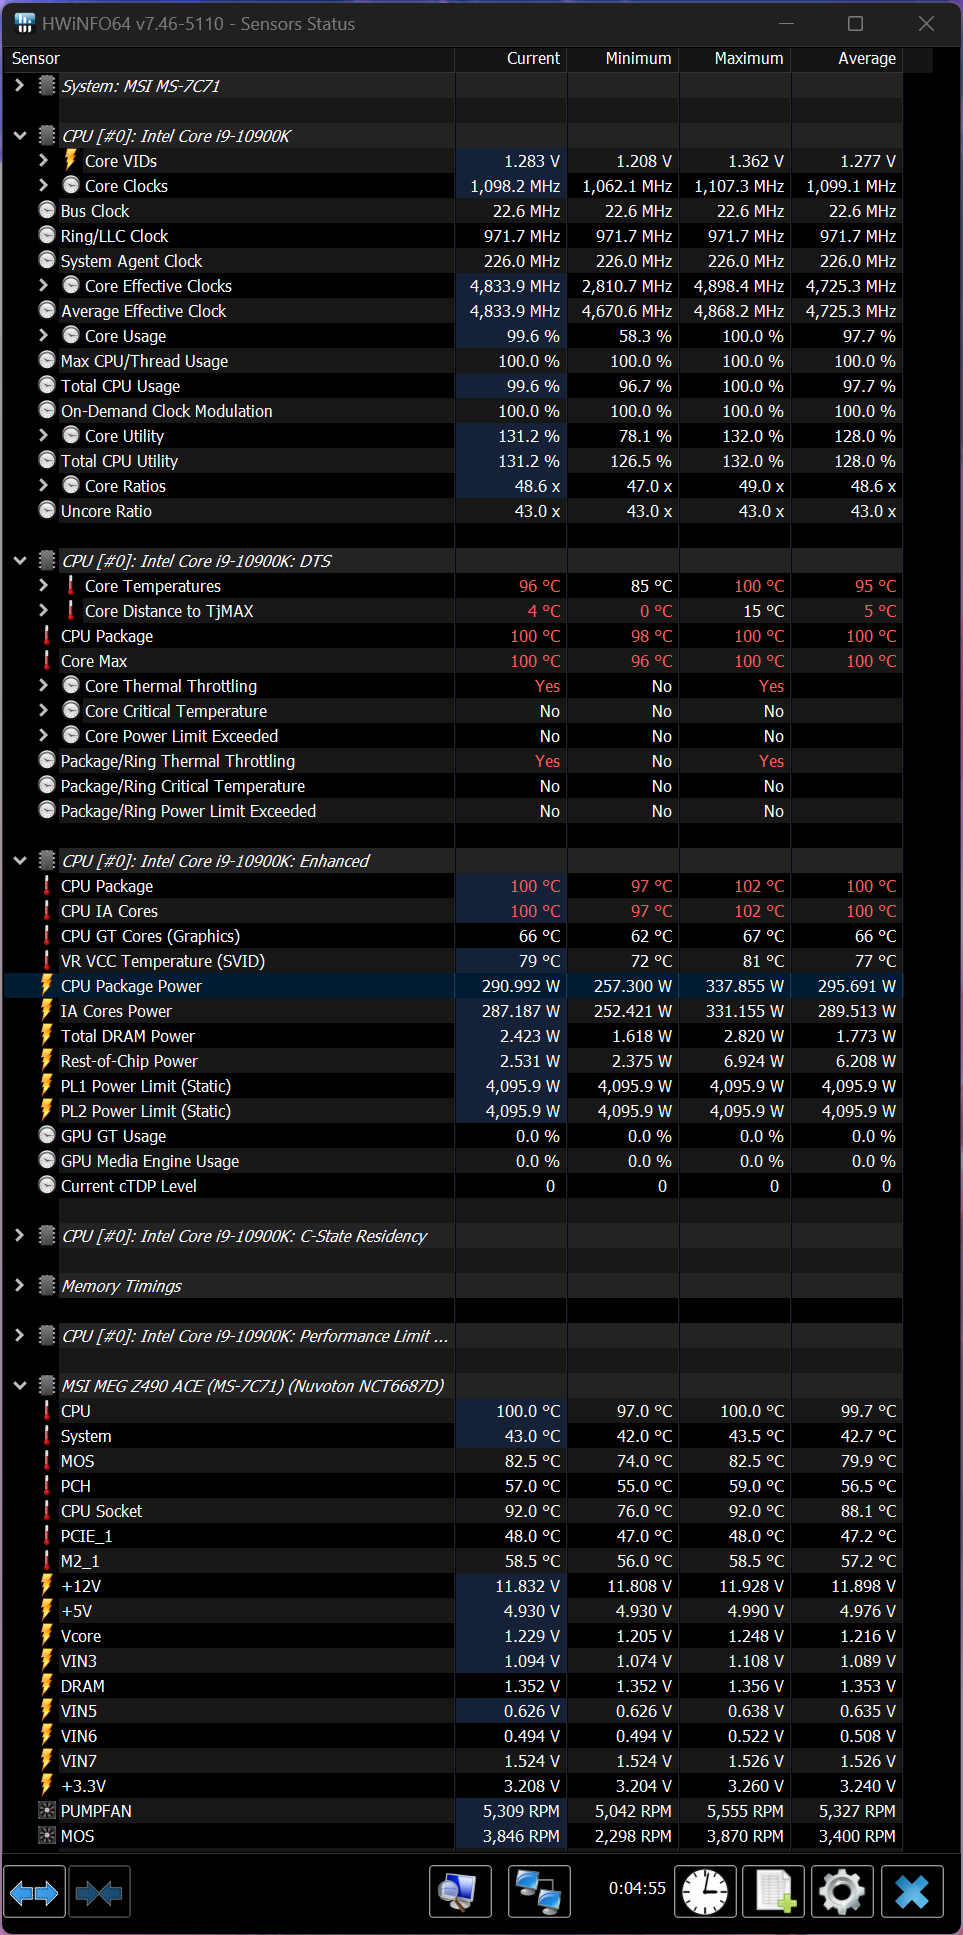The width and height of the screenshot is (963, 1935).
Task: Select the IA Cores Power row
Action: click(x=453, y=1011)
